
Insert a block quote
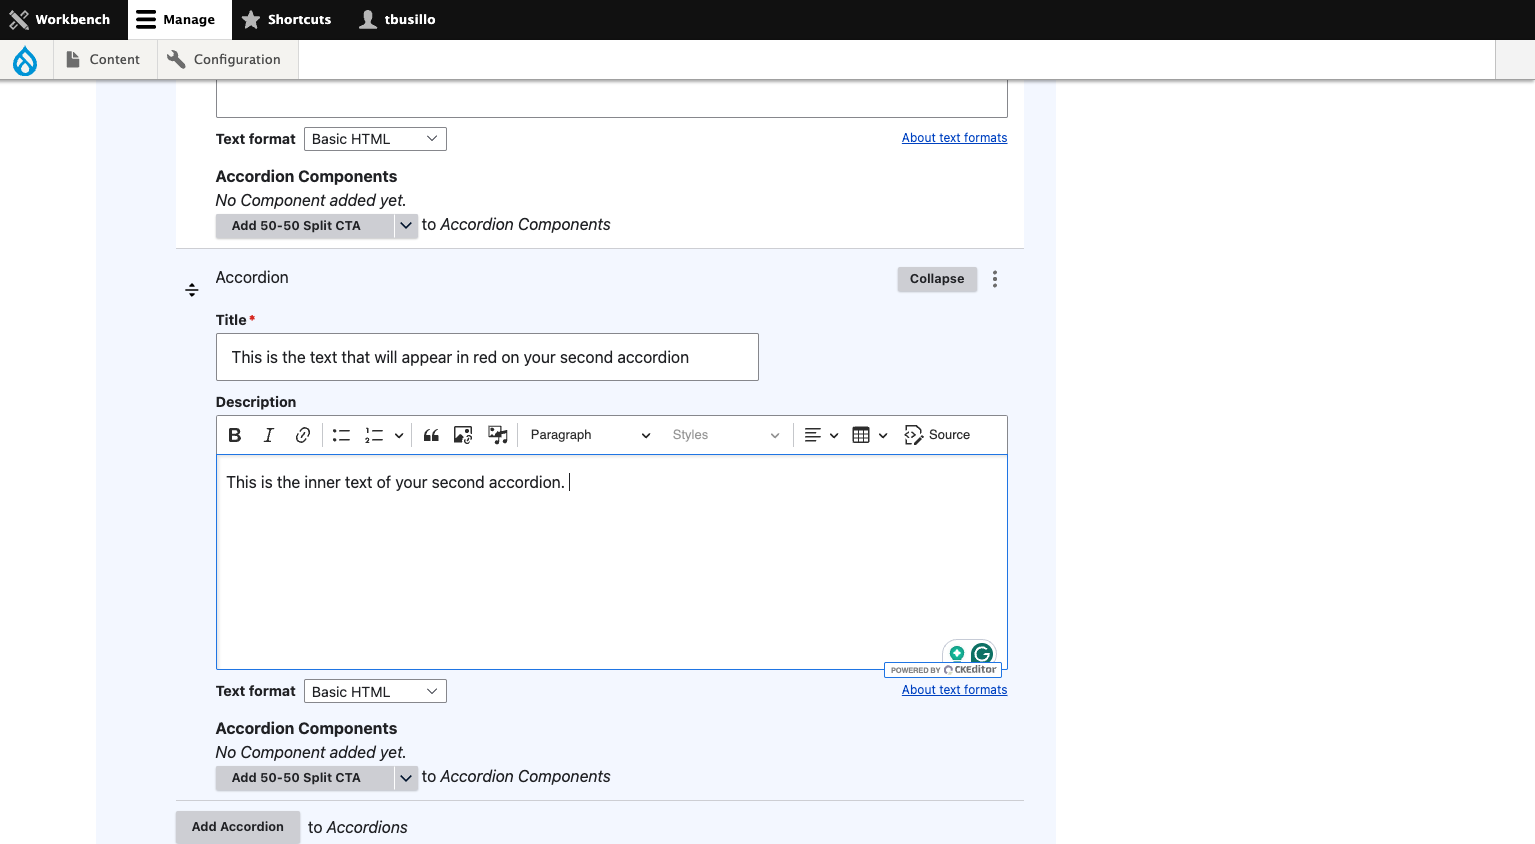(x=431, y=435)
